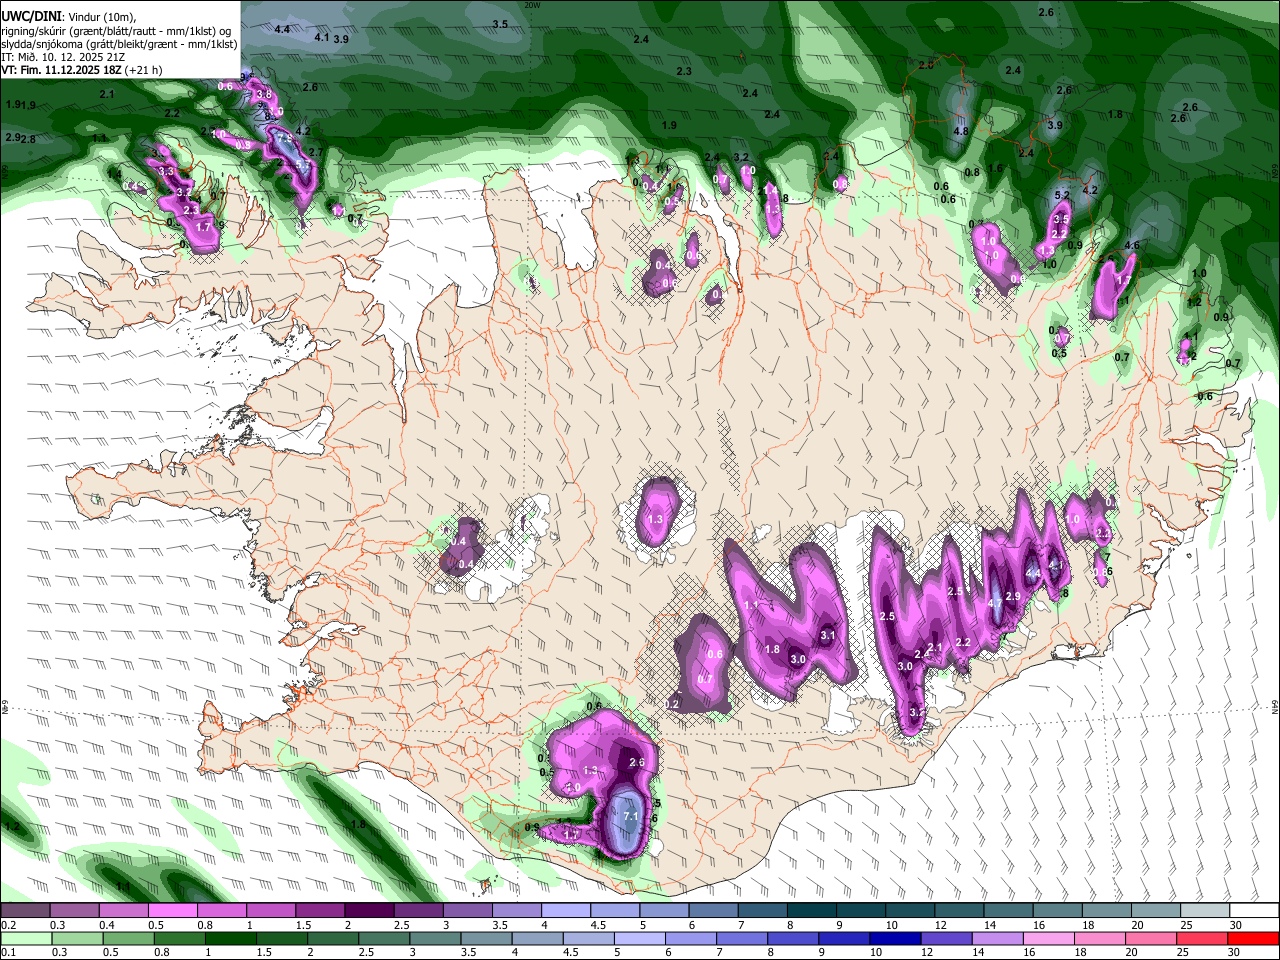Click the "4.7" value in southeast purple band
The image size is (1280, 960).
[x=994, y=603]
